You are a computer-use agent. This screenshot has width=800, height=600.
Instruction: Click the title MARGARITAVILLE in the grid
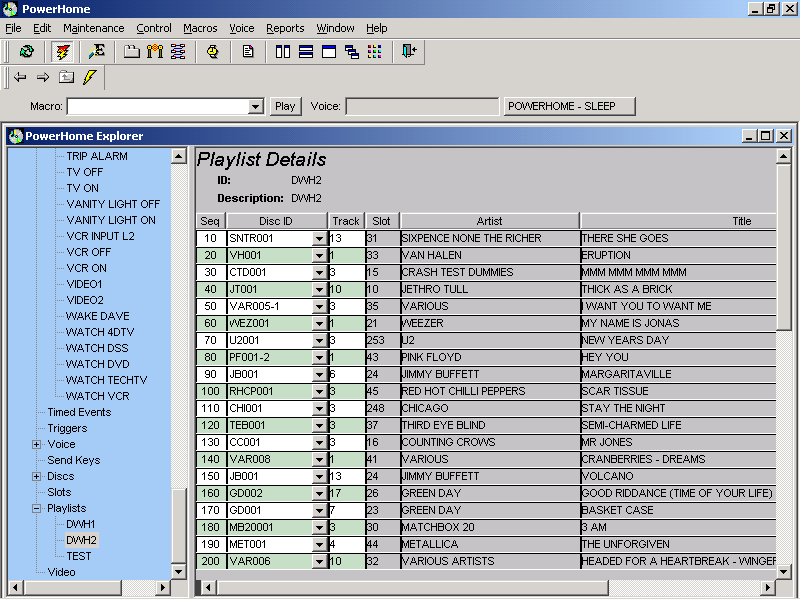coord(627,374)
